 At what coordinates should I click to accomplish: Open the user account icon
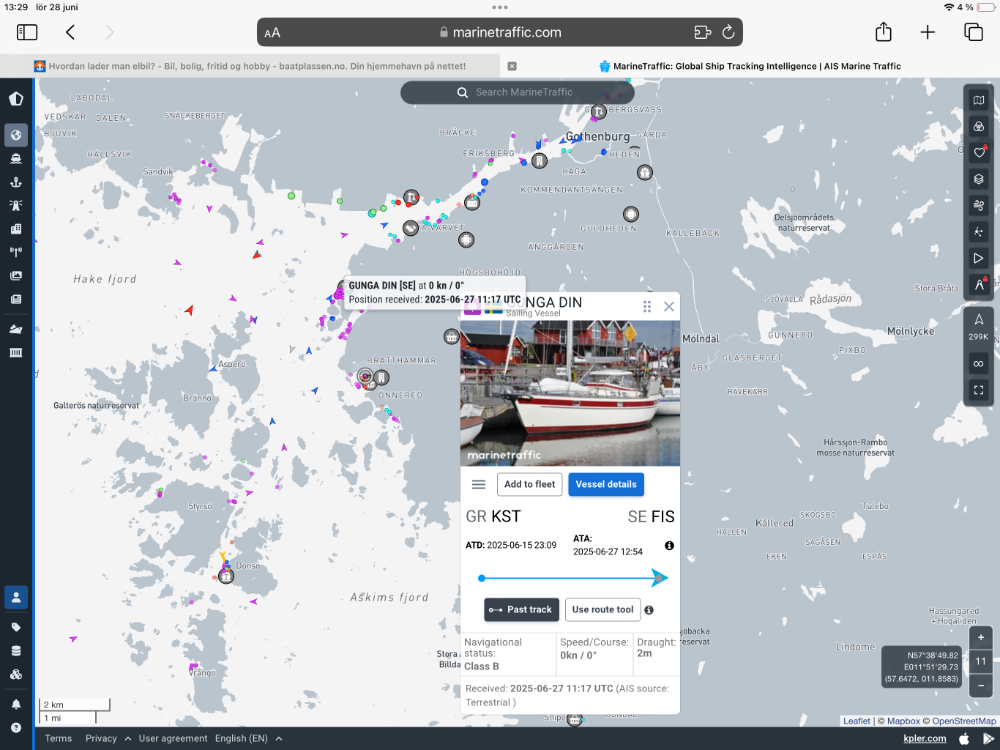pyautogui.click(x=16, y=598)
